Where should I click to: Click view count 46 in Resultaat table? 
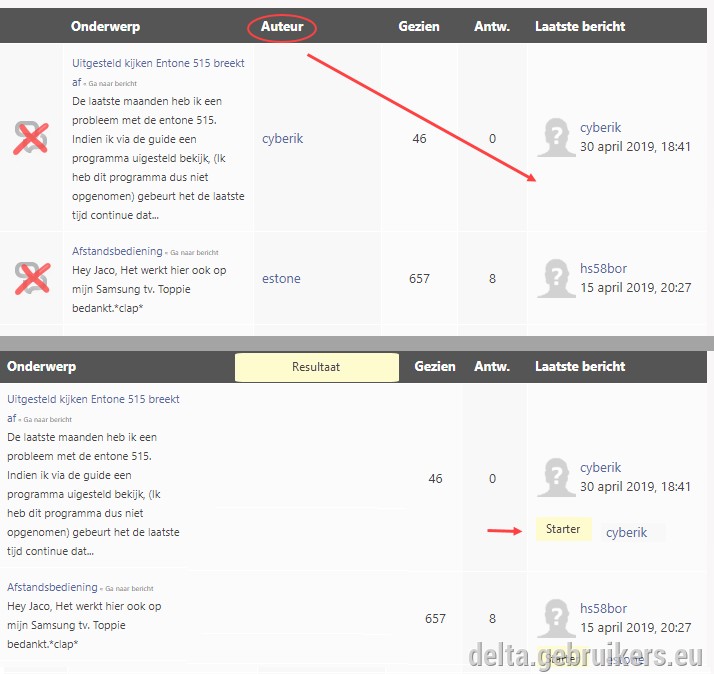coord(435,479)
